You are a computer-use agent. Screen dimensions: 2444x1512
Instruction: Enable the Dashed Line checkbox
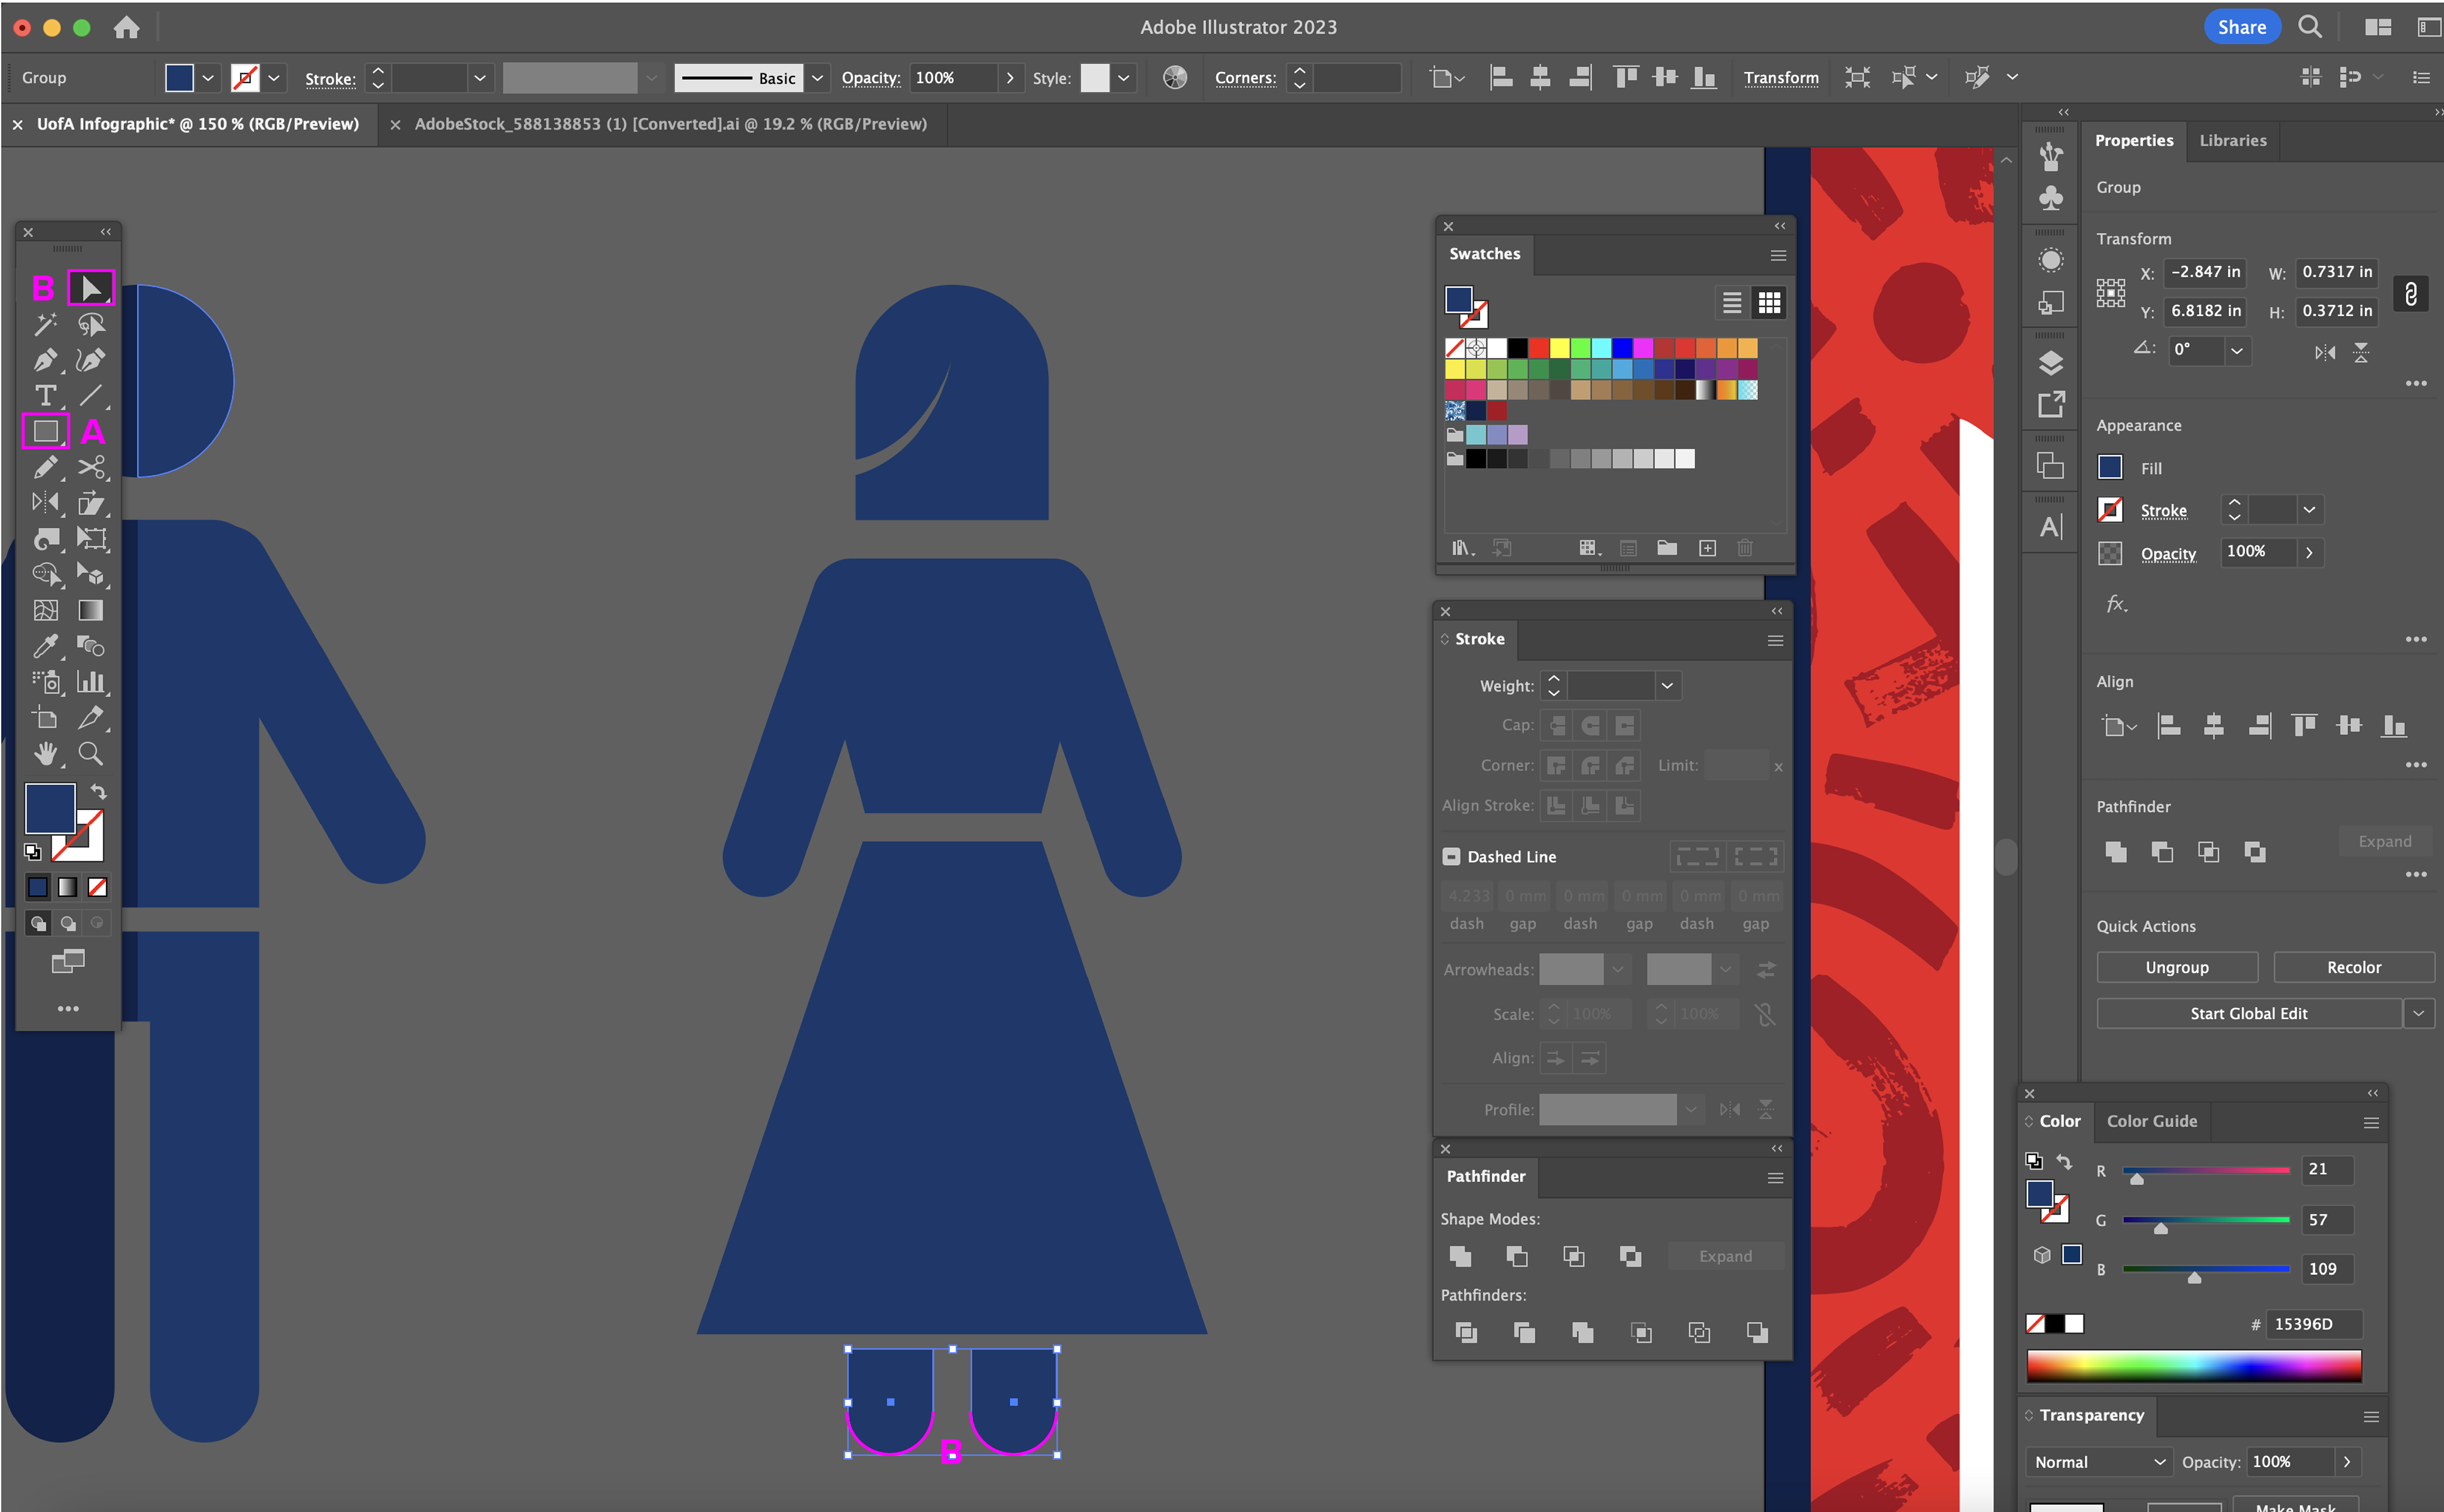tap(1451, 857)
